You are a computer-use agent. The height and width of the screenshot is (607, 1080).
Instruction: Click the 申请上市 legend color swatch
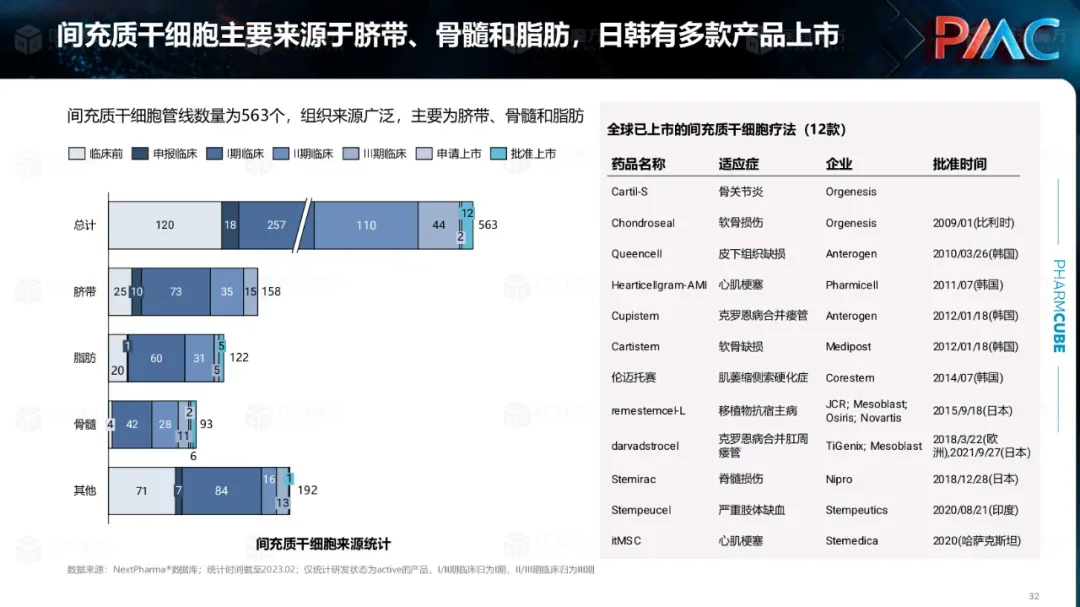click(424, 154)
